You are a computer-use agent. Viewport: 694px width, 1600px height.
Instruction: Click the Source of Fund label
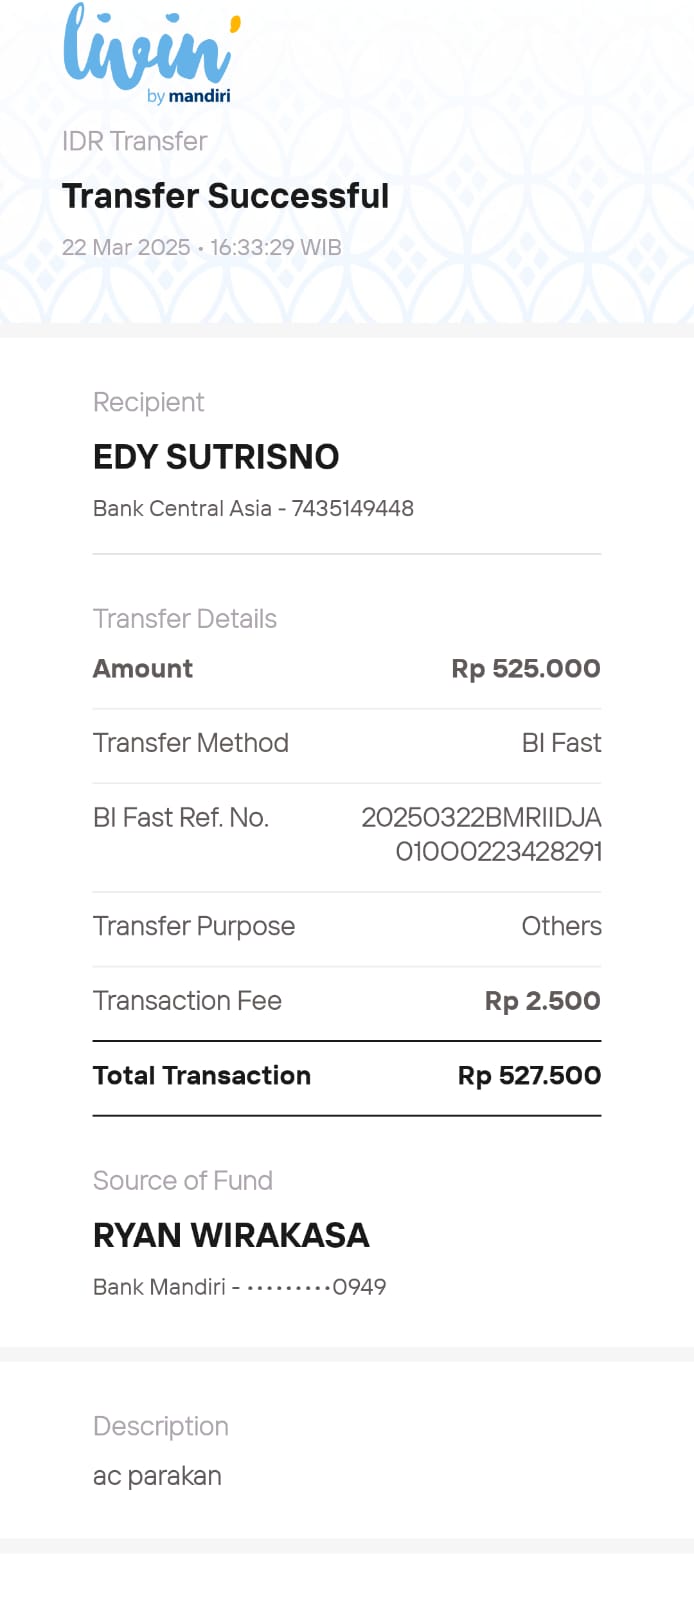coord(183,1181)
